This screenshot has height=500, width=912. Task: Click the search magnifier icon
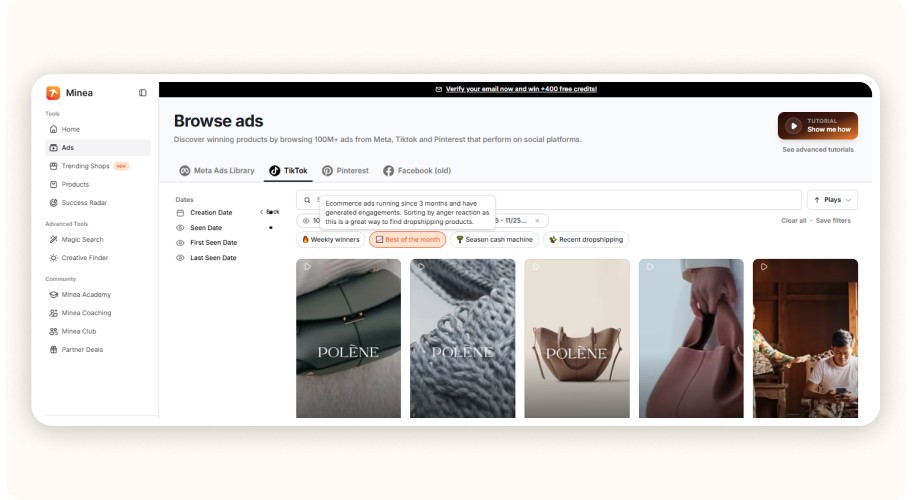[307, 200]
